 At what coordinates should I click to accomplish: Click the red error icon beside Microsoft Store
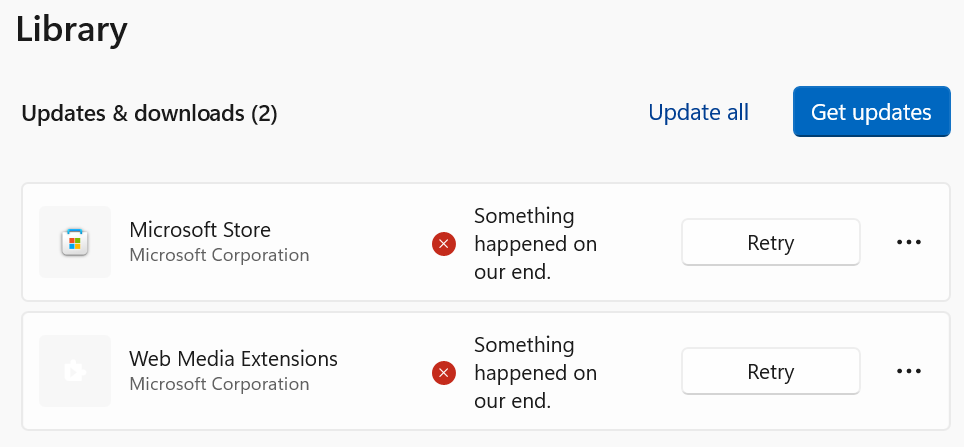443,243
